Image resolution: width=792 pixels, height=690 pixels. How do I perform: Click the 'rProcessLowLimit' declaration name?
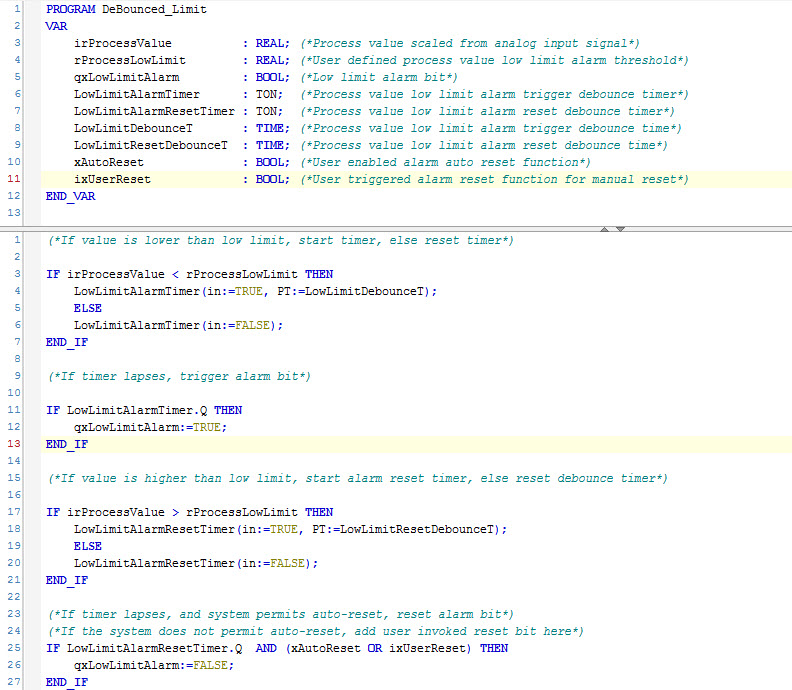click(130, 60)
